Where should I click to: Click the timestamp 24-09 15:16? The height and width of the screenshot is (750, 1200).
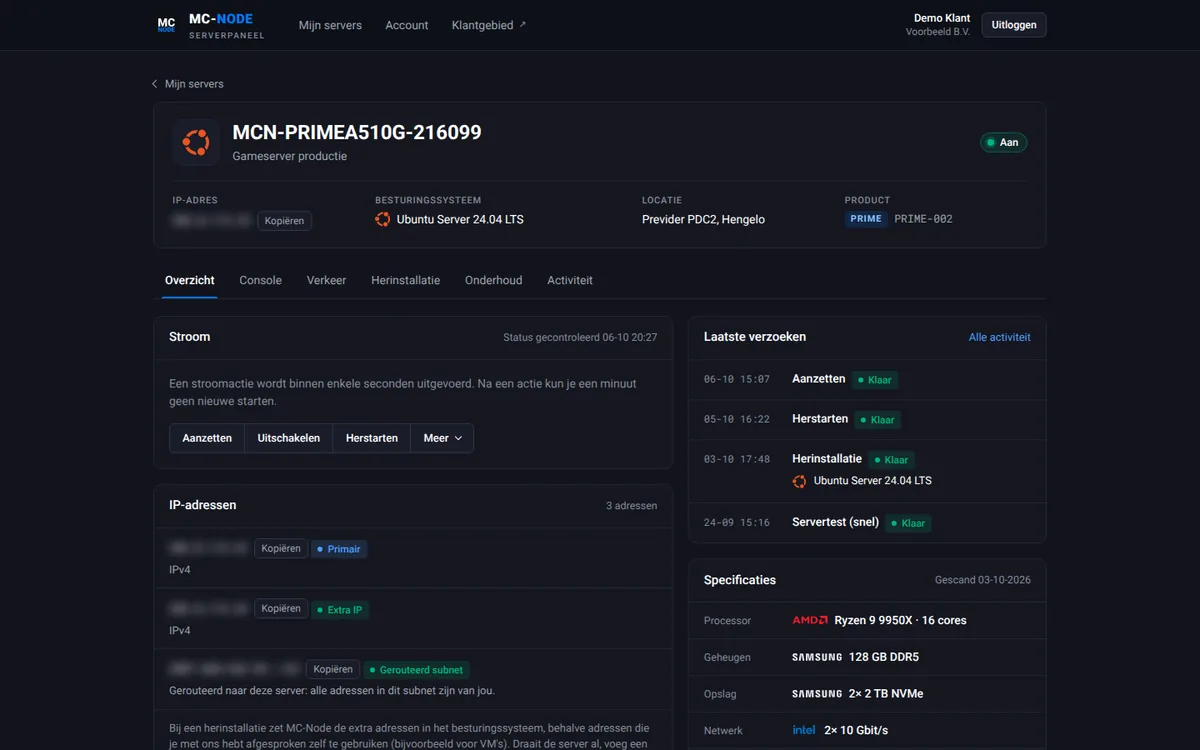pos(737,523)
